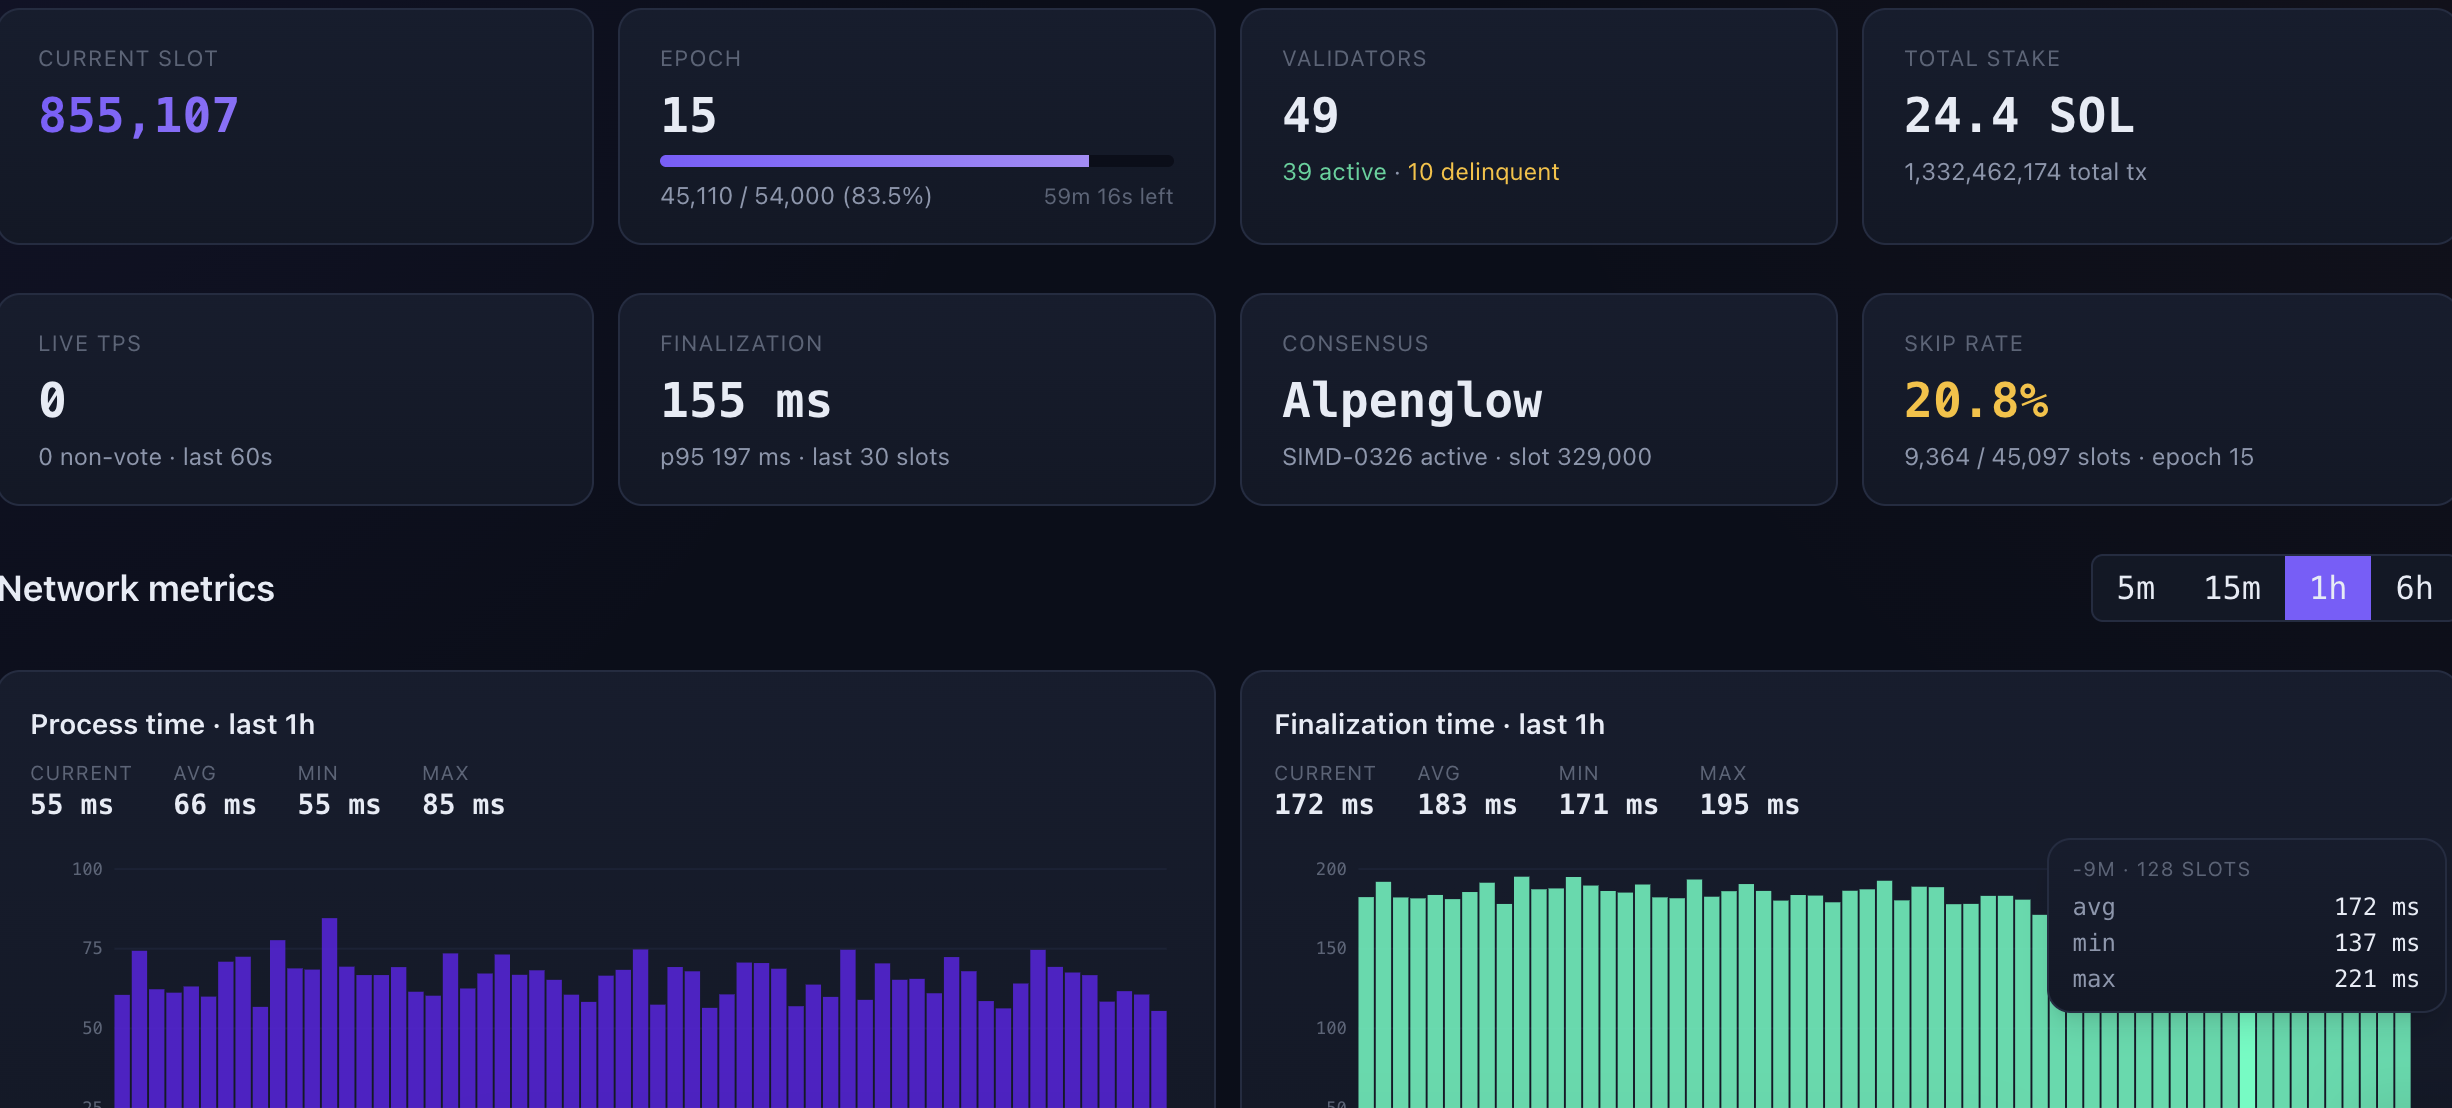Click the Network metrics heading
2452x1108 pixels.
click(x=137, y=589)
